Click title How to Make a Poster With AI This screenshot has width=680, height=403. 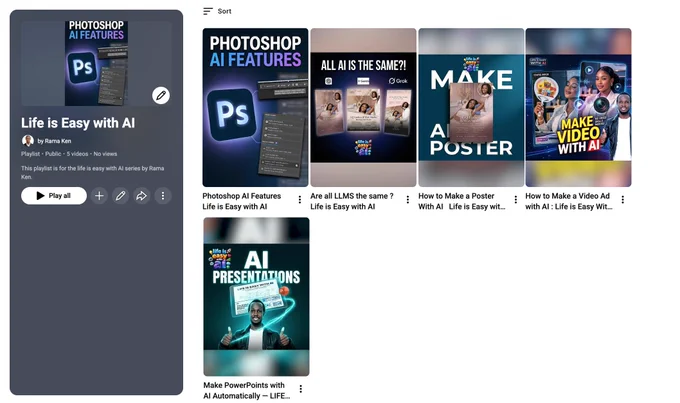coord(461,201)
